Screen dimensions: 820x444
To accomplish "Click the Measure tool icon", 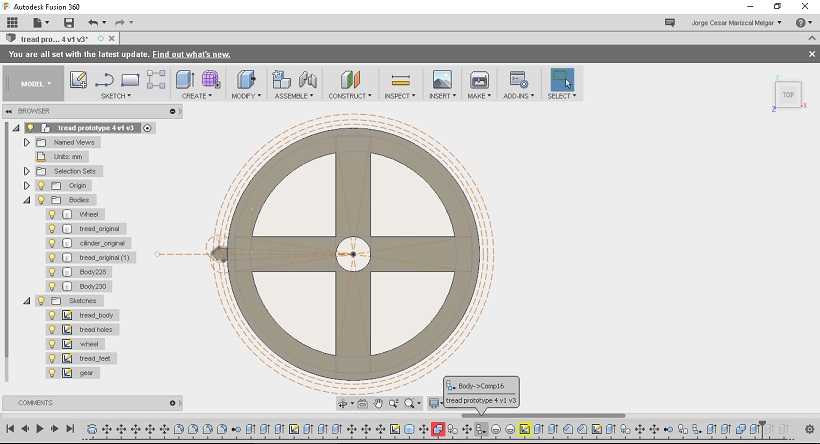I will [400, 80].
